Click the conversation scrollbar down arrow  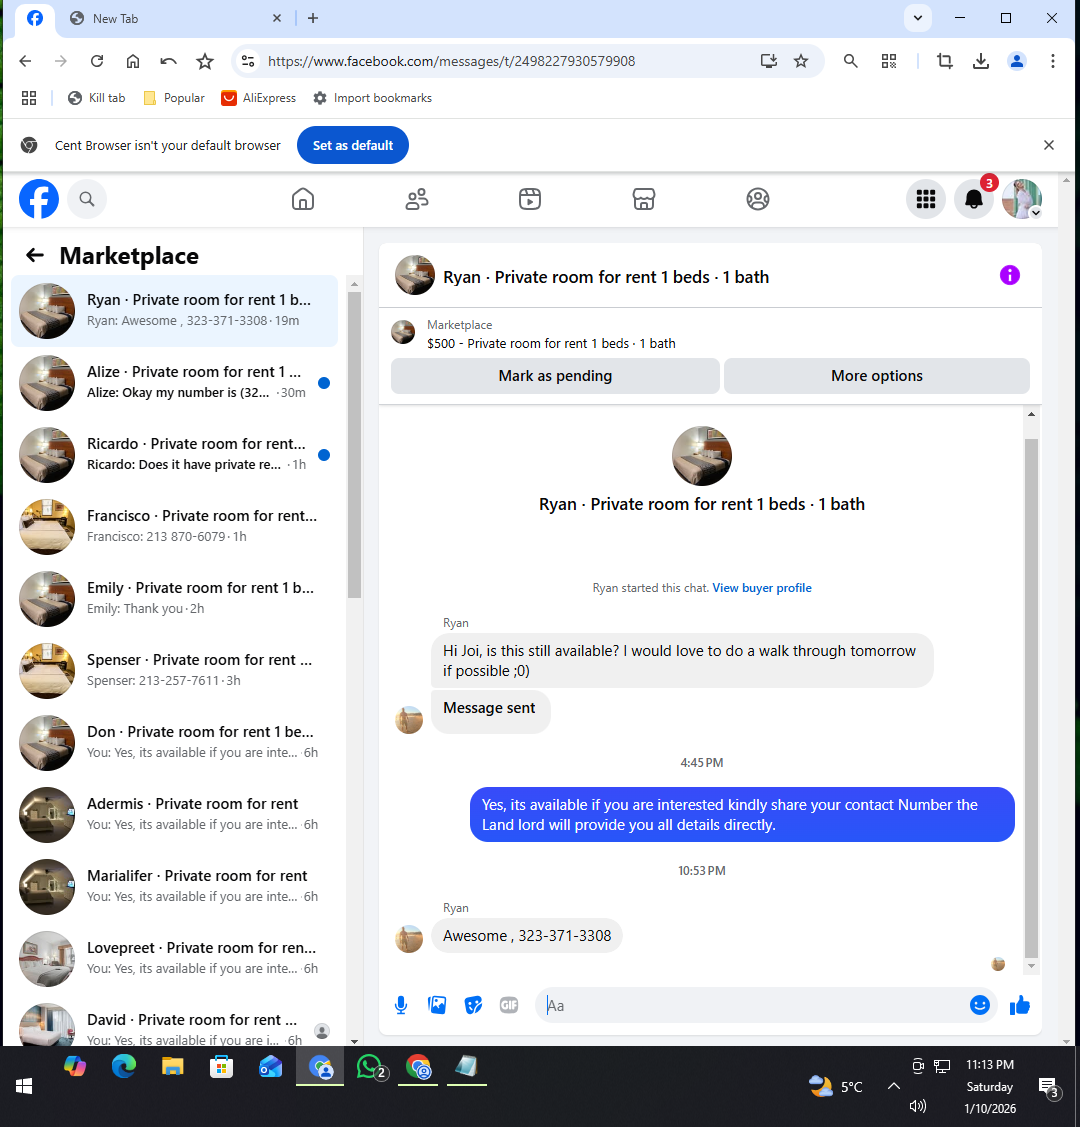tap(1031, 966)
